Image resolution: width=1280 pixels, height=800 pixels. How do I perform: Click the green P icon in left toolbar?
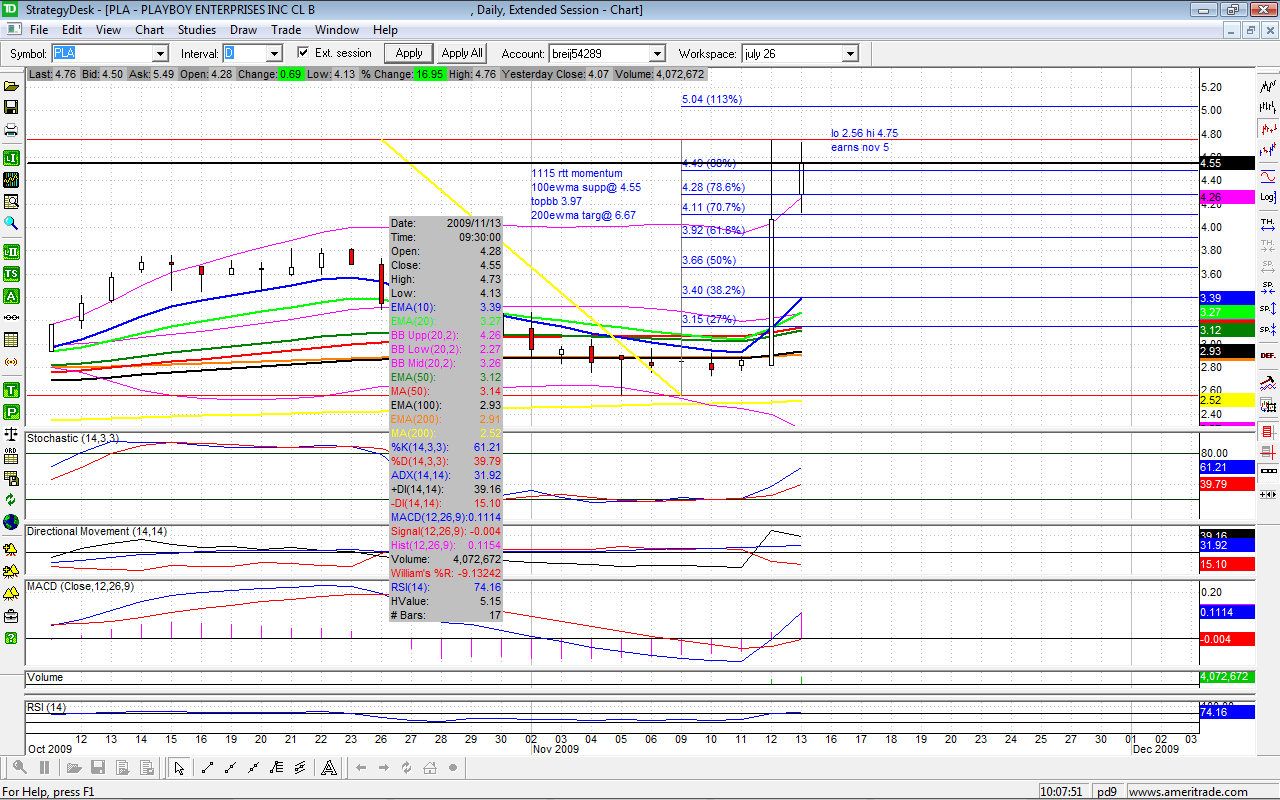click(x=11, y=412)
